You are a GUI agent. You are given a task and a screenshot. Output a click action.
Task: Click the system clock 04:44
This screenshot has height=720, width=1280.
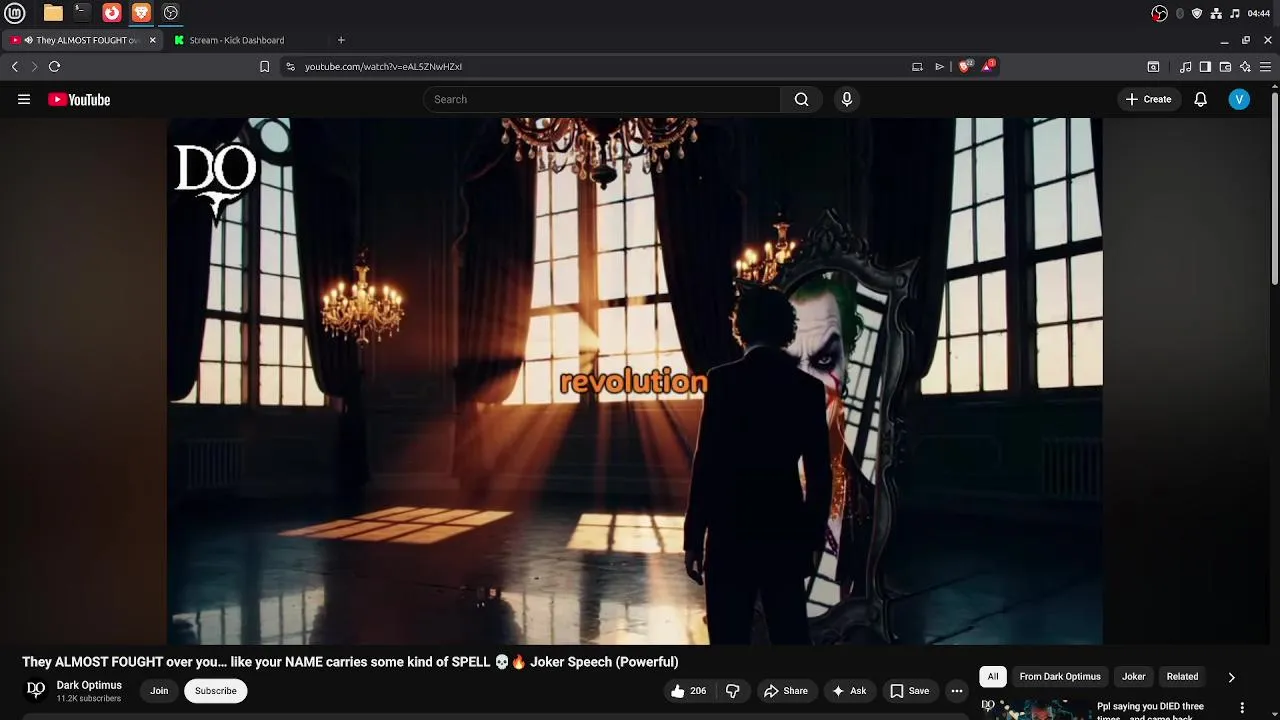click(x=1259, y=13)
